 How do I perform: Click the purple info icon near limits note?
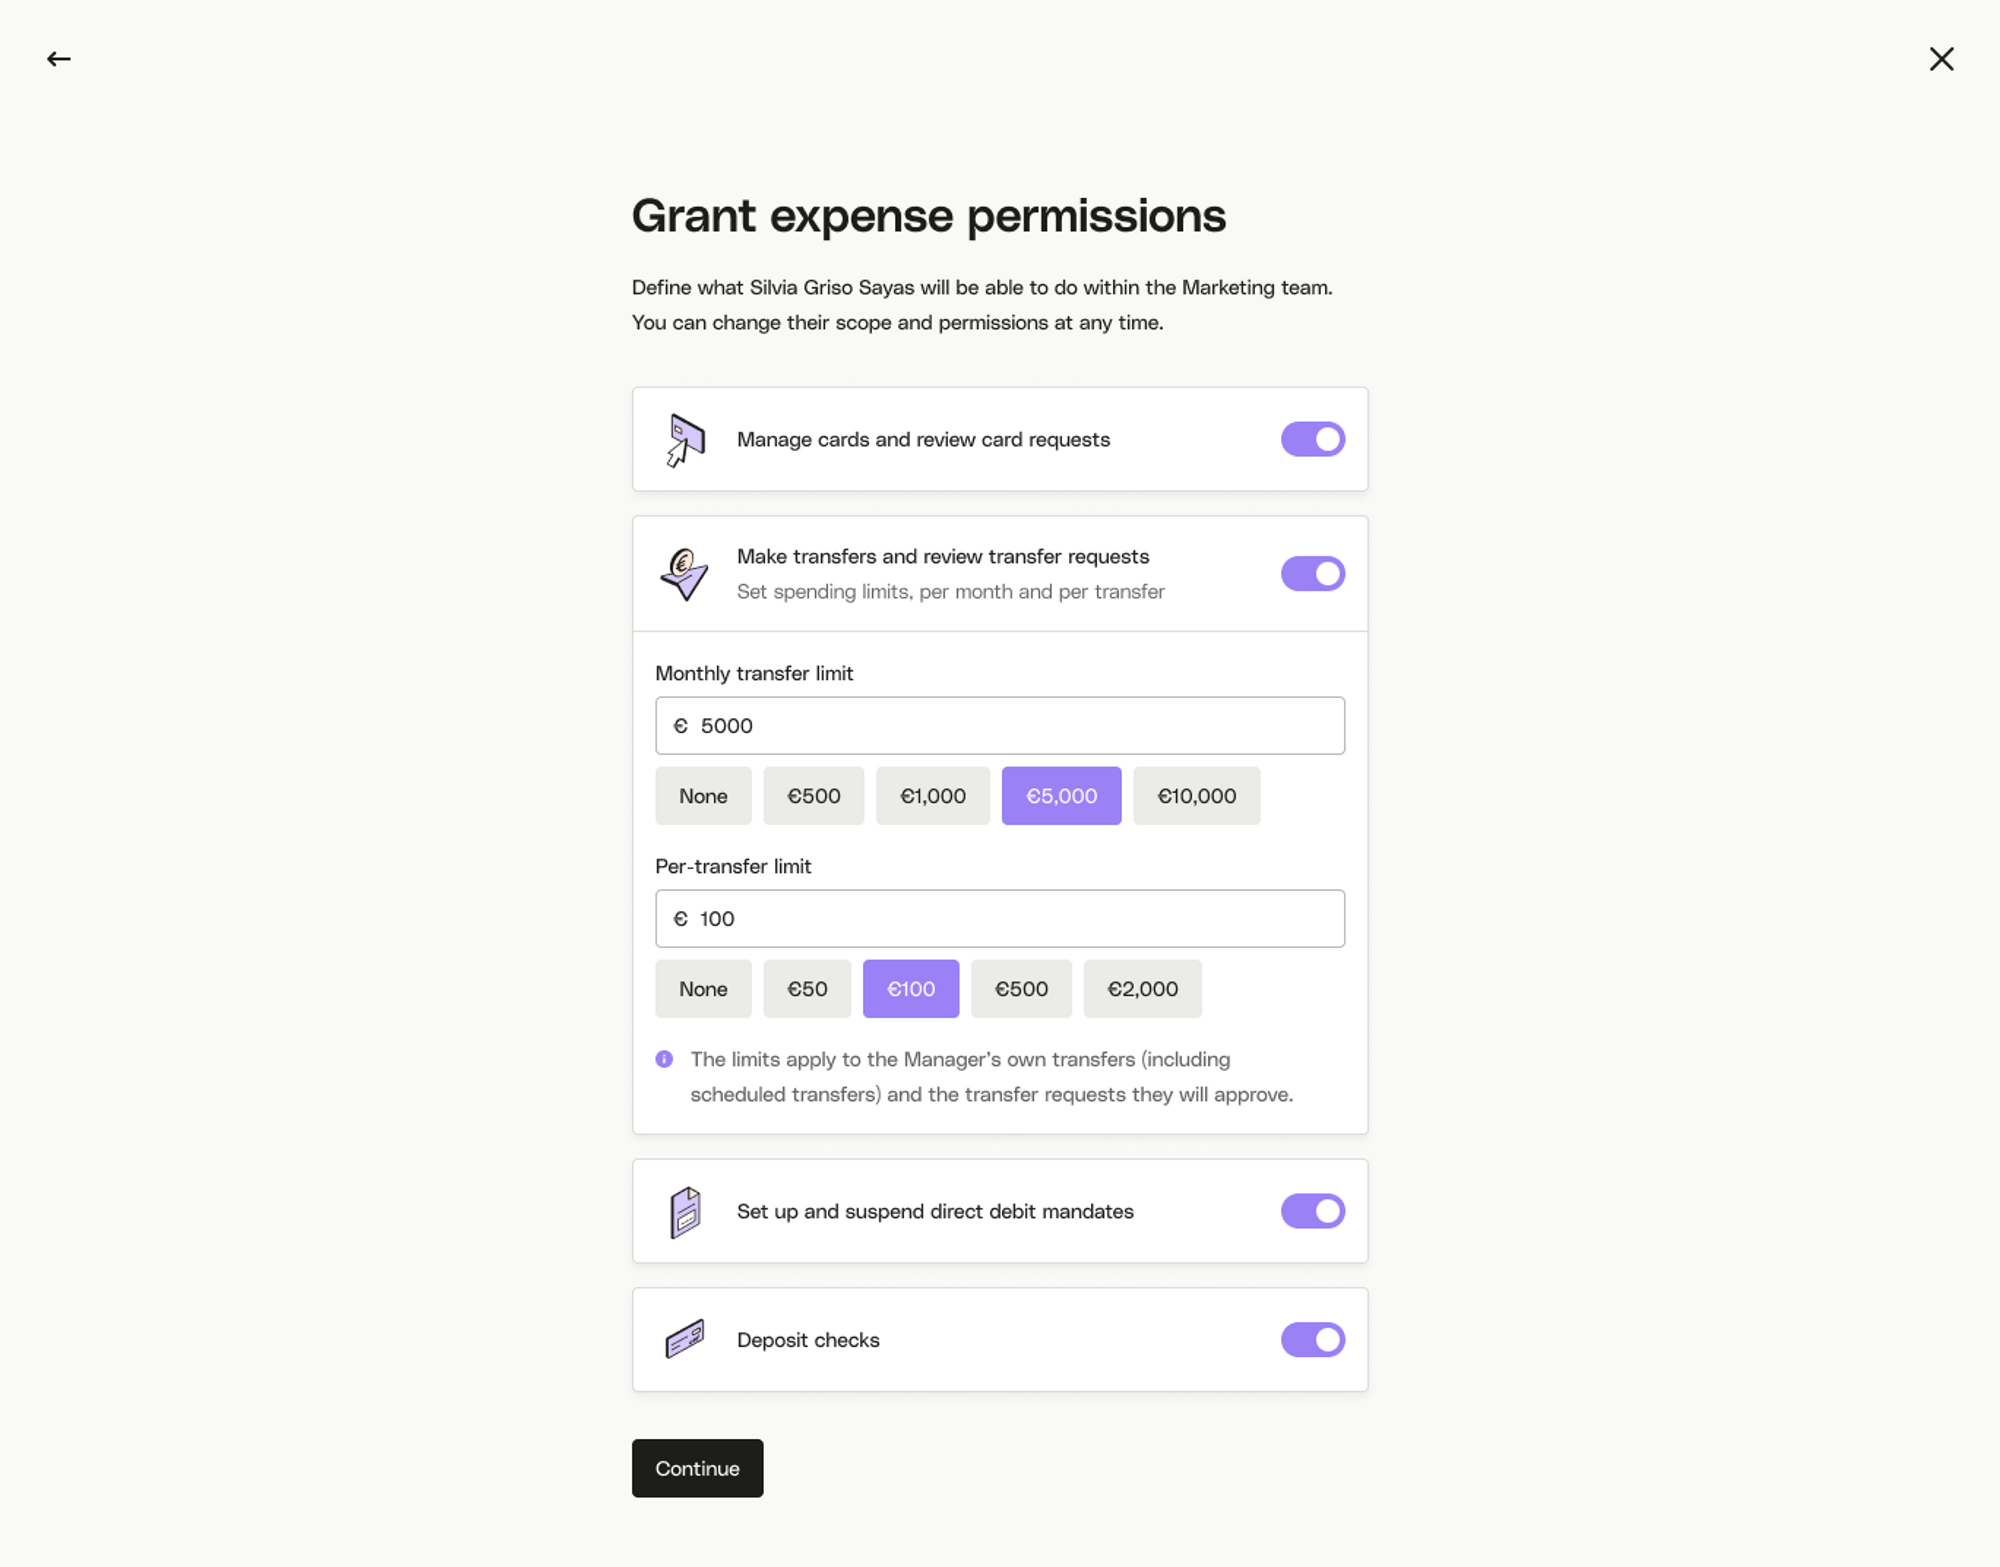point(664,1059)
